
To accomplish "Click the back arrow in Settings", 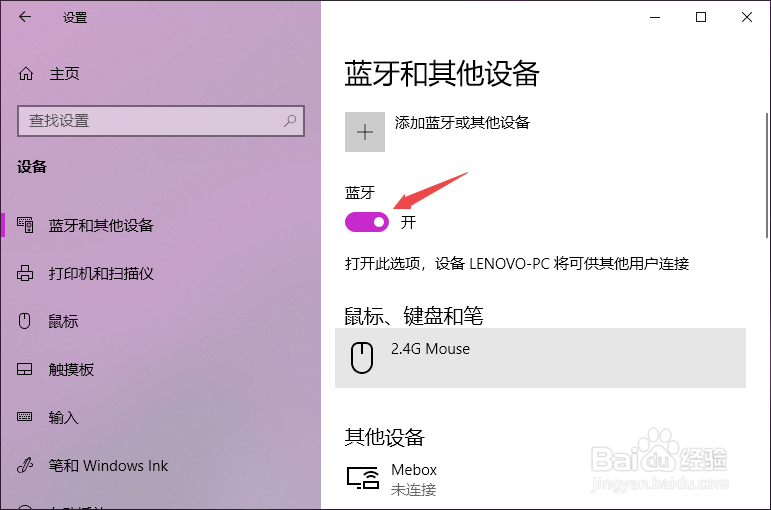I will click(25, 17).
